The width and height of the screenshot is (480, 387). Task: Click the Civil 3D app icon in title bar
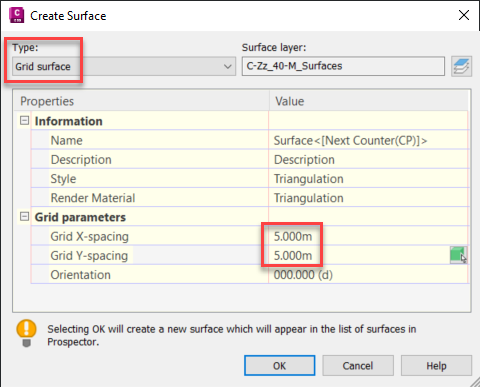17,15
